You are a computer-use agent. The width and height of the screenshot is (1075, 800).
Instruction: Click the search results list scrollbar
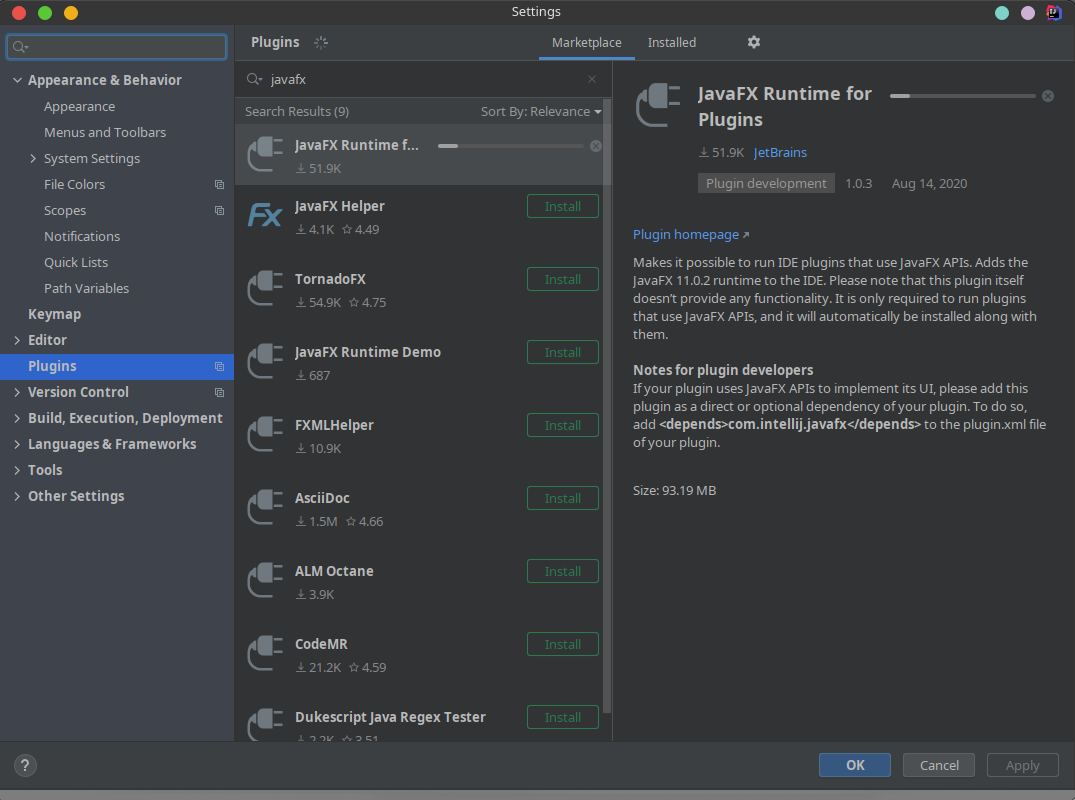pos(607,404)
